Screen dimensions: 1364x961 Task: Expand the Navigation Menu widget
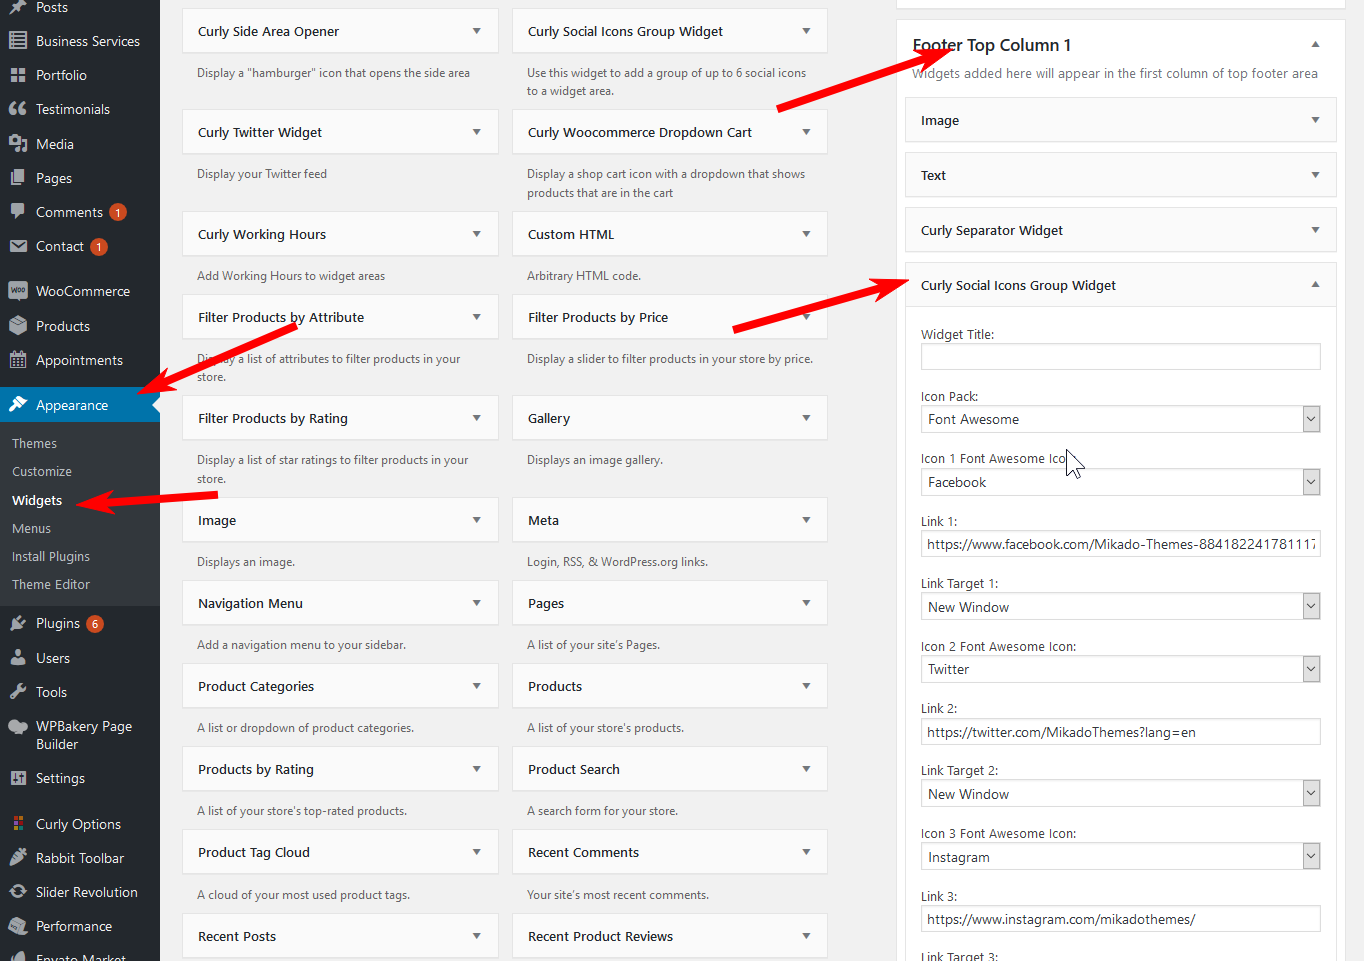(x=477, y=603)
